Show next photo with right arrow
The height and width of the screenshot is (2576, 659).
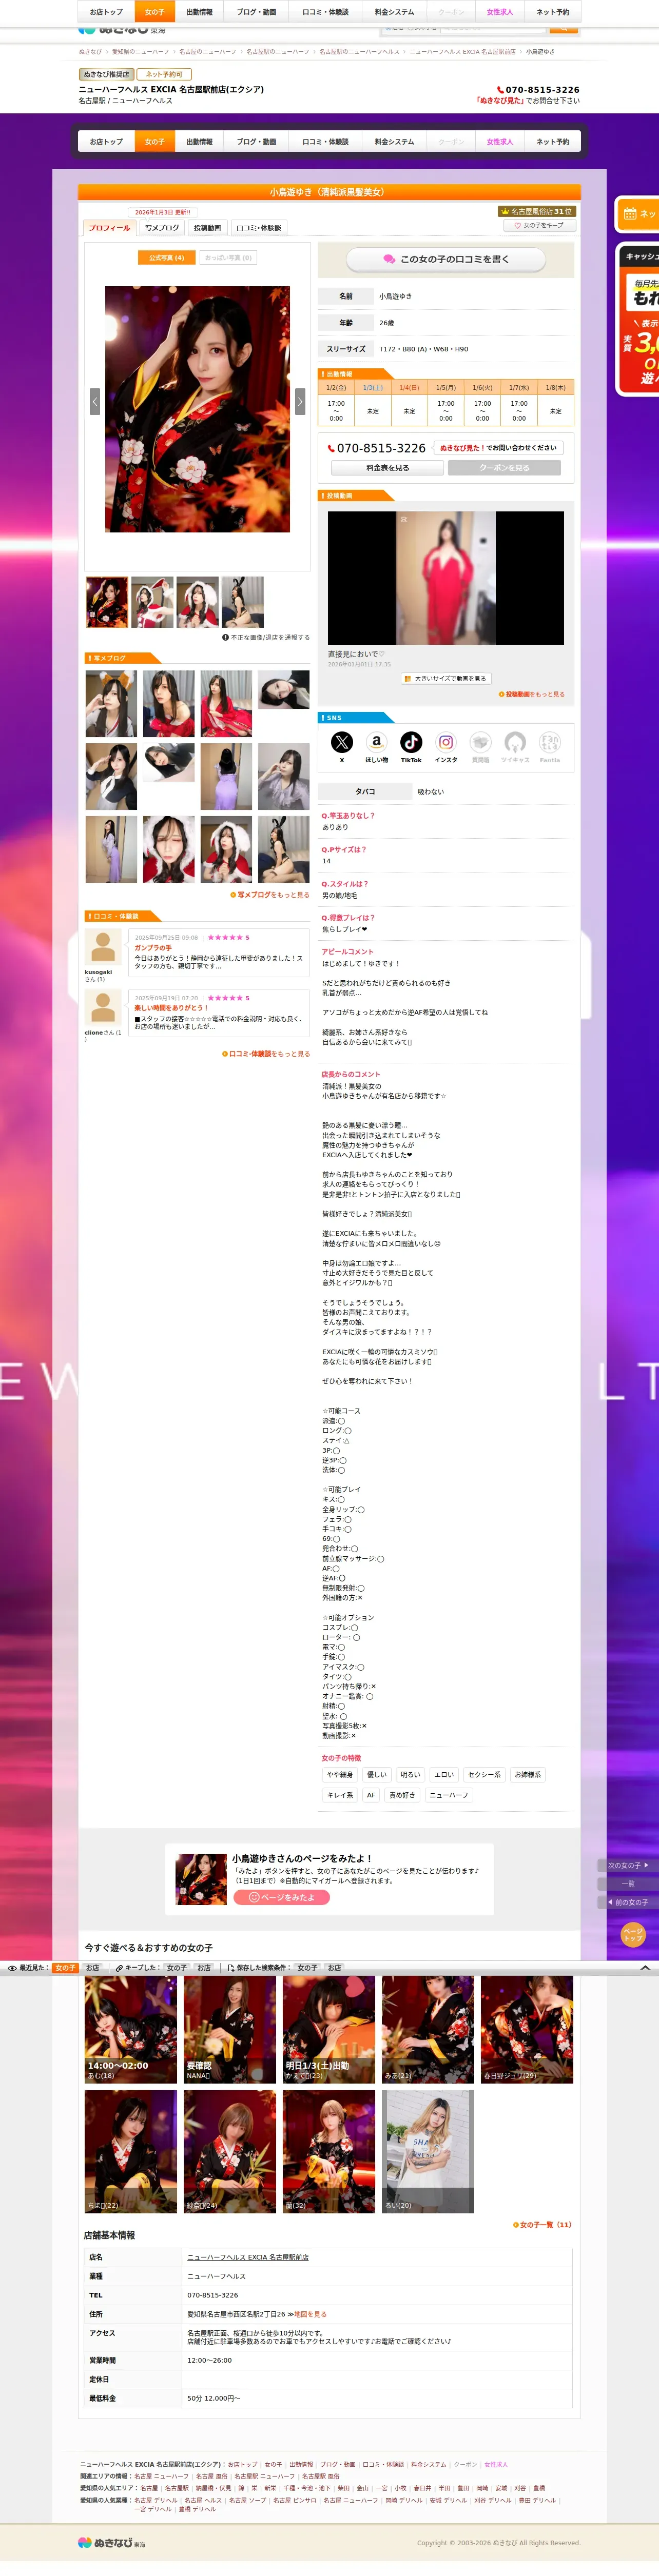click(300, 401)
